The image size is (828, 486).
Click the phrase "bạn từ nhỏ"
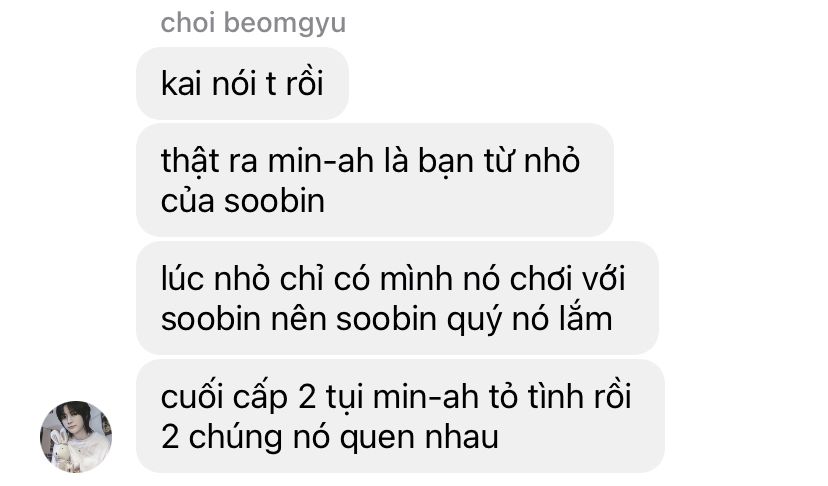pos(499,161)
